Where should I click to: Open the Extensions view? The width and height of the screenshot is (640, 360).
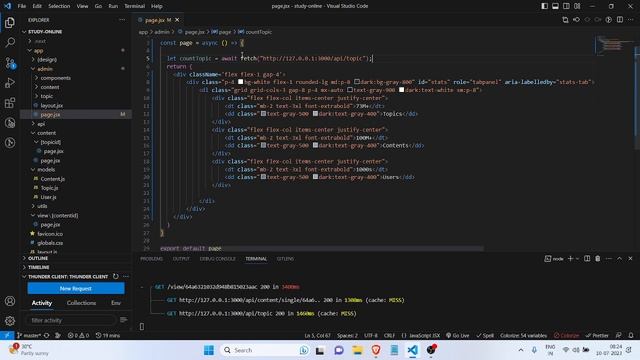[x=10, y=102]
